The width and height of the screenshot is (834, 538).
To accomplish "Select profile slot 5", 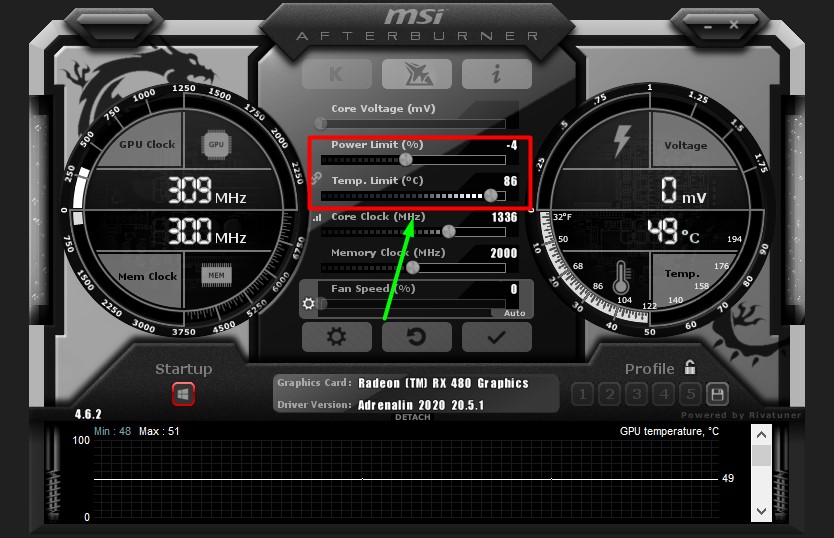I will [690, 394].
